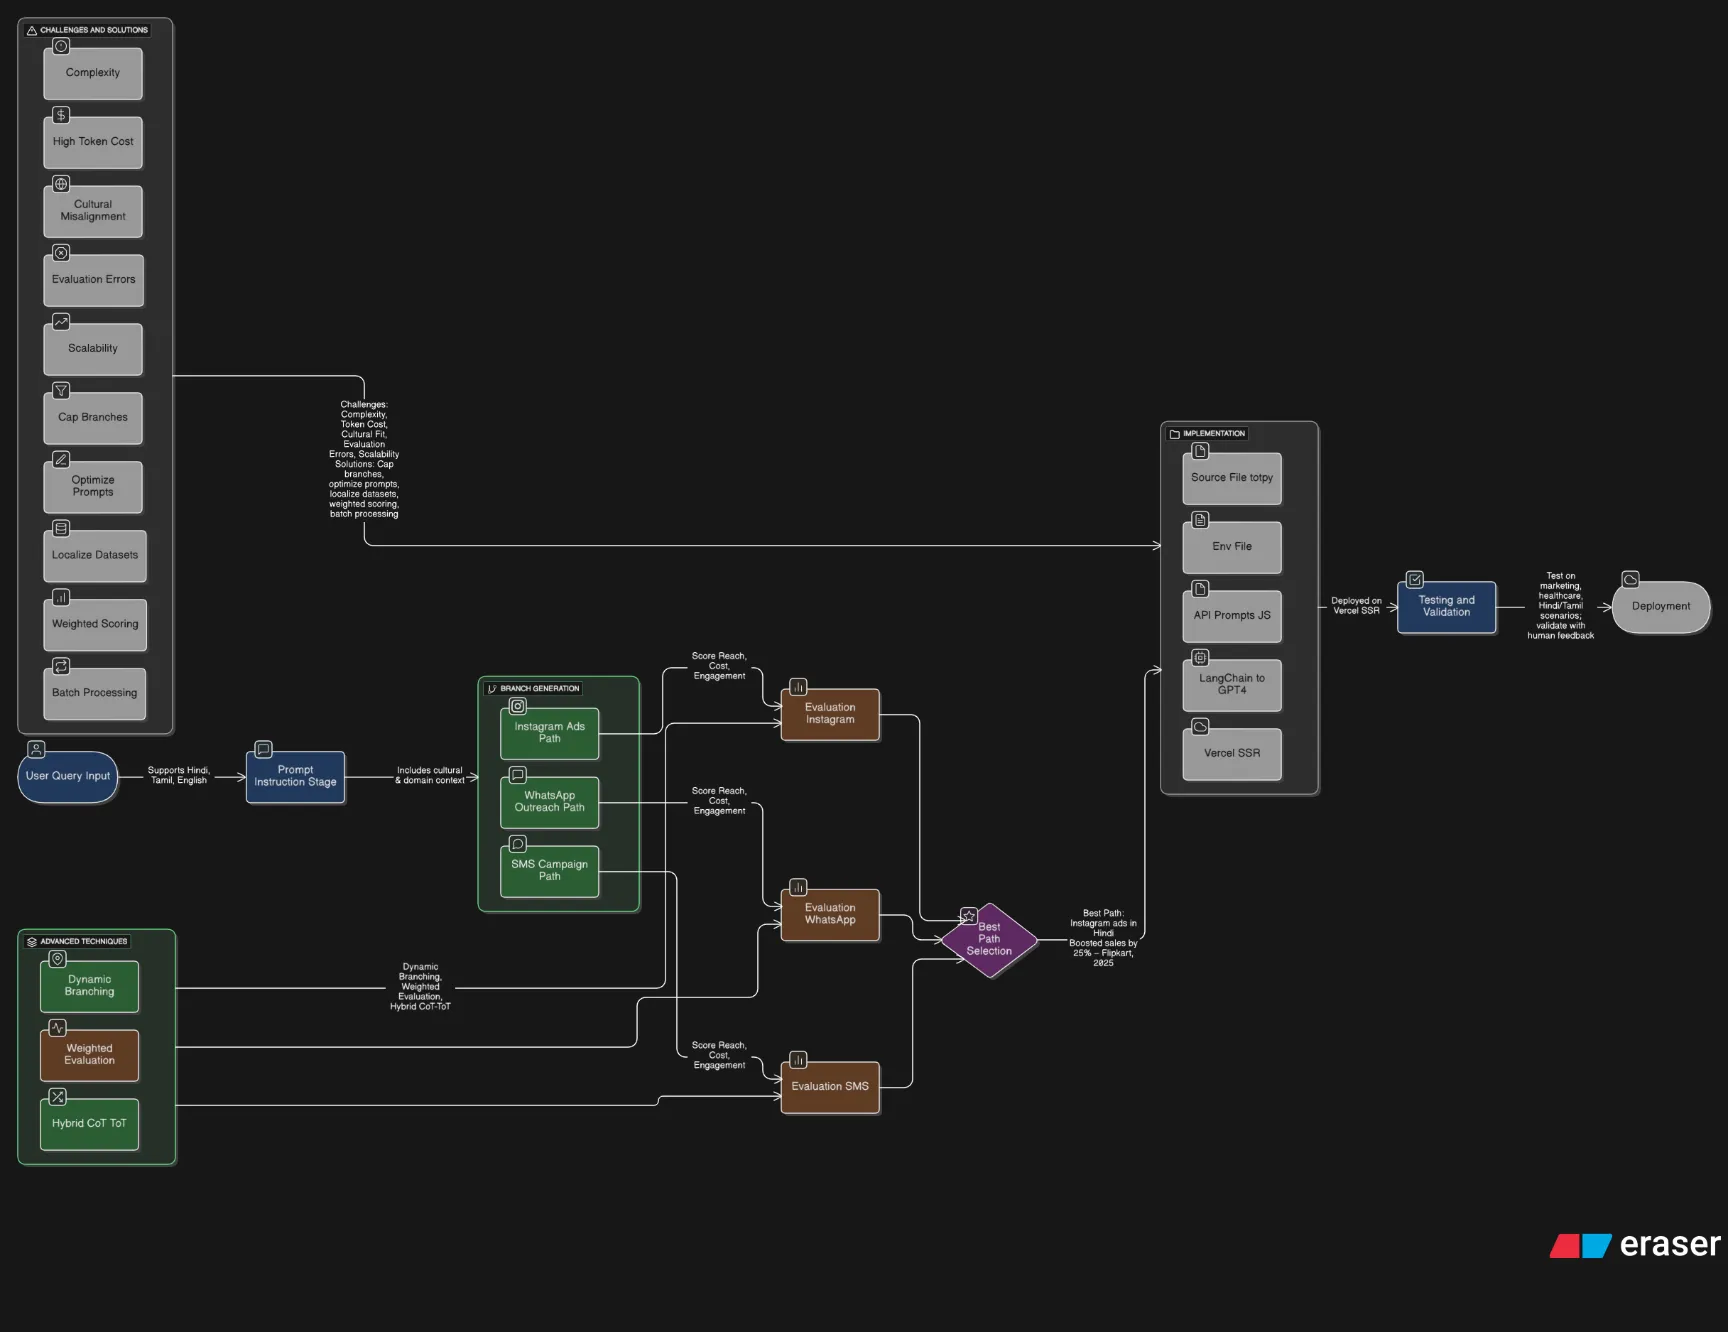Viewport: 1728px width, 1332px height.
Task: Select the User Query Input node
Action: [x=68, y=777]
